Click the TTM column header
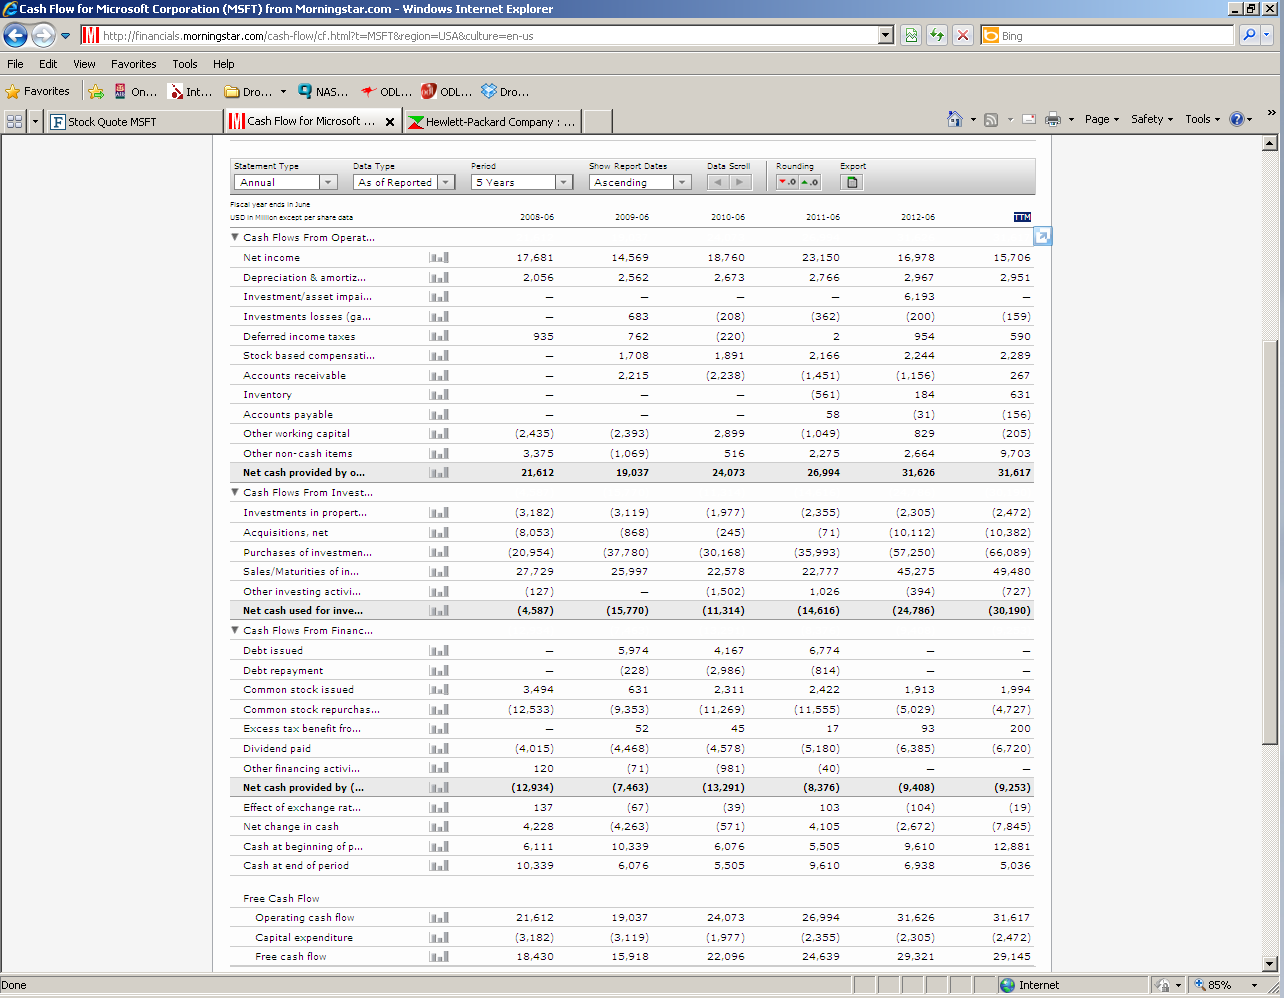 coord(1021,217)
